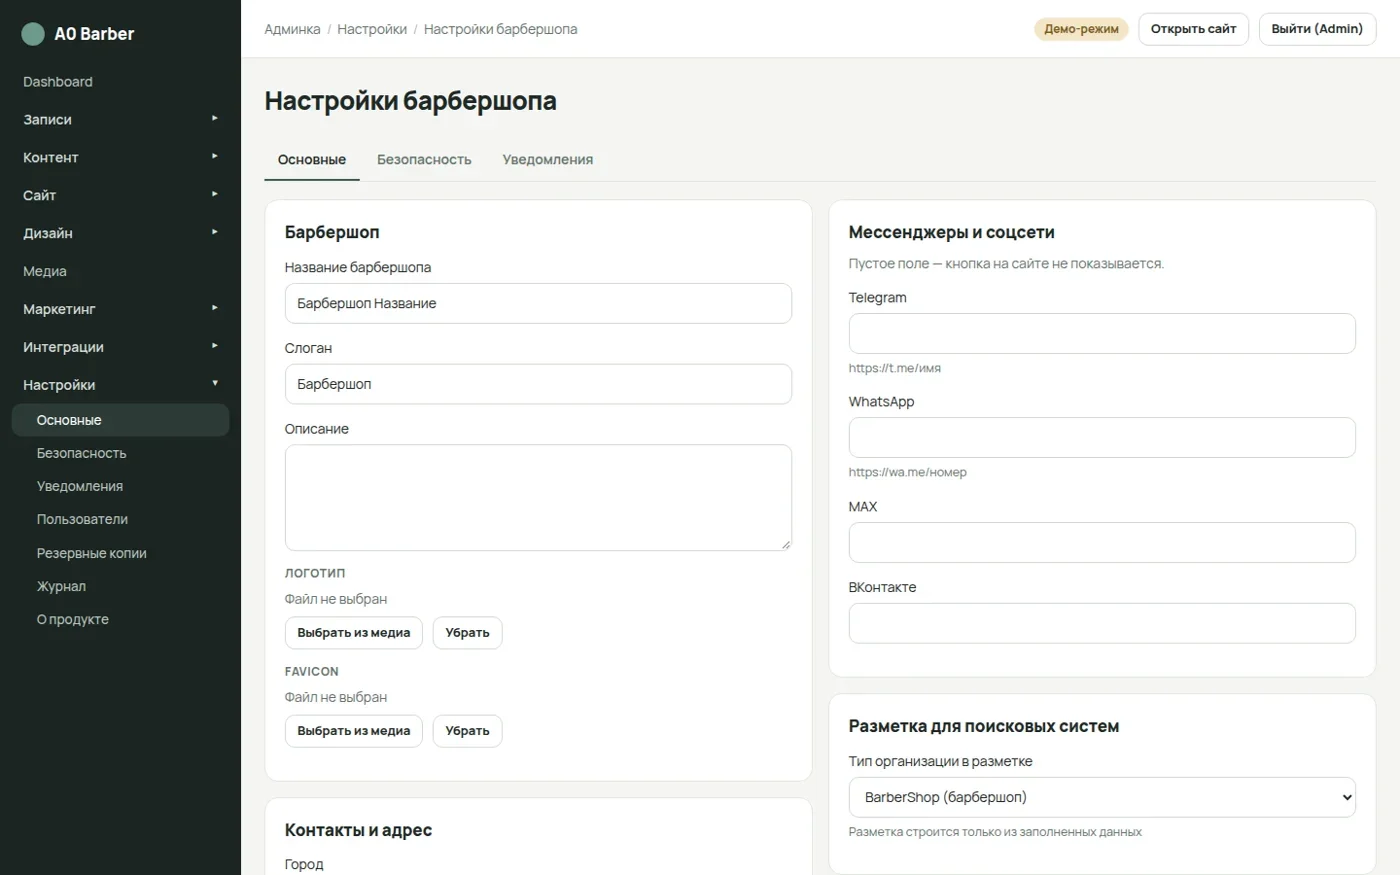This screenshot has width=1400, height=875.
Task: Click the Выйти (Admin) button
Action: 1317,29
